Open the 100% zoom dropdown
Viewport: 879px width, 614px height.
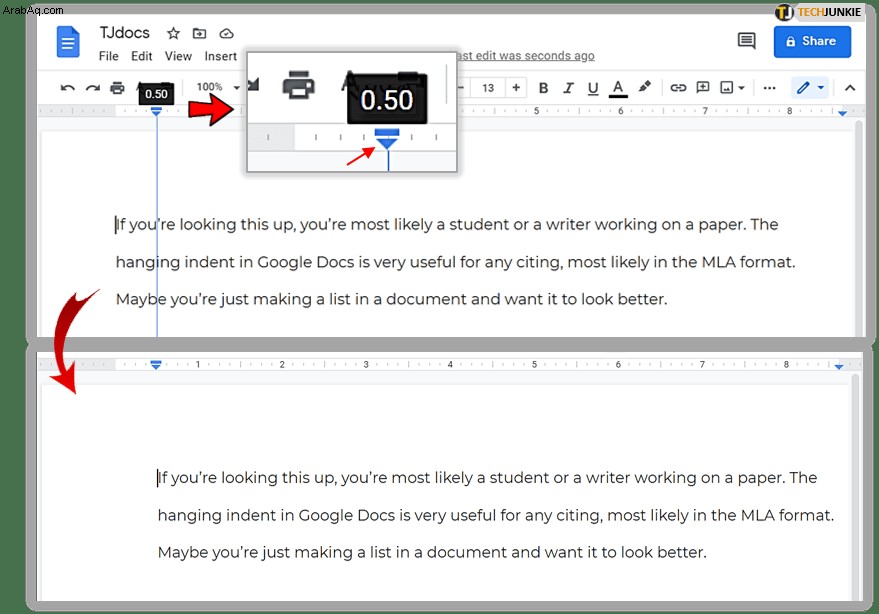[x=218, y=87]
